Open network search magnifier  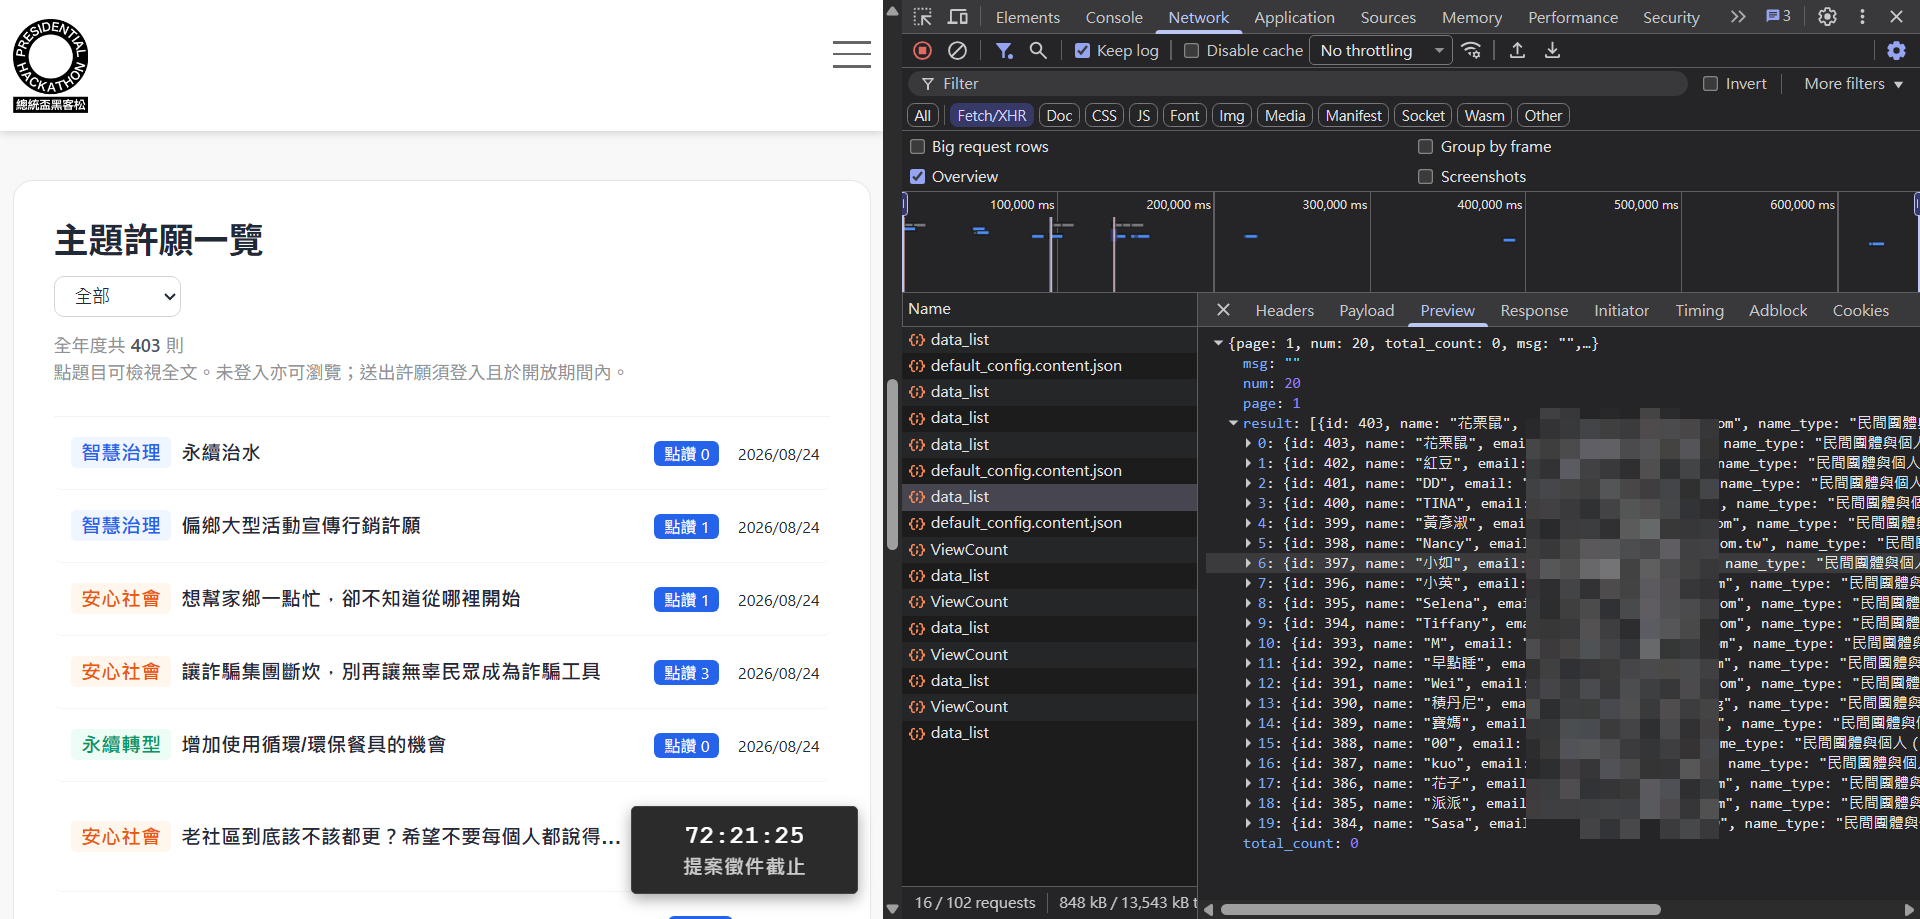[1038, 50]
